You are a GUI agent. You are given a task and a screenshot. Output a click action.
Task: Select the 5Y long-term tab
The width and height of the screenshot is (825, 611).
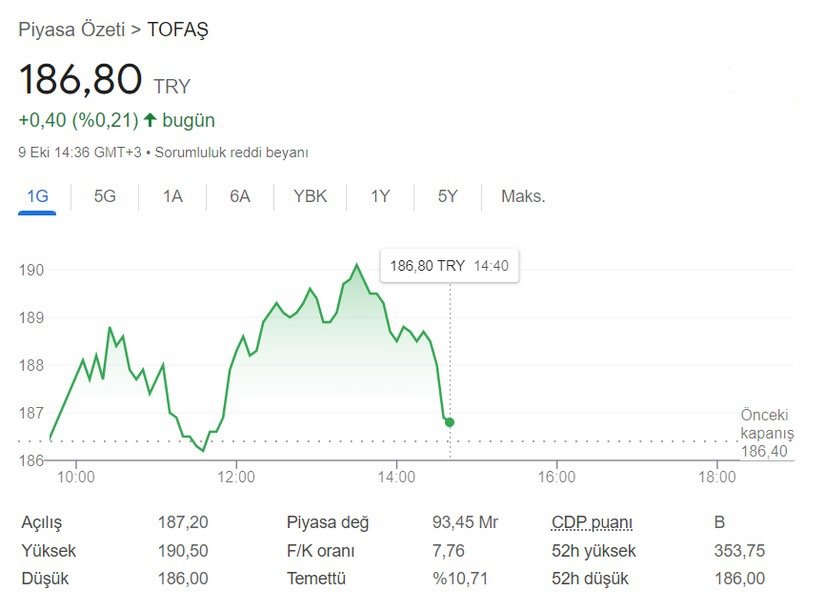pyautogui.click(x=446, y=196)
